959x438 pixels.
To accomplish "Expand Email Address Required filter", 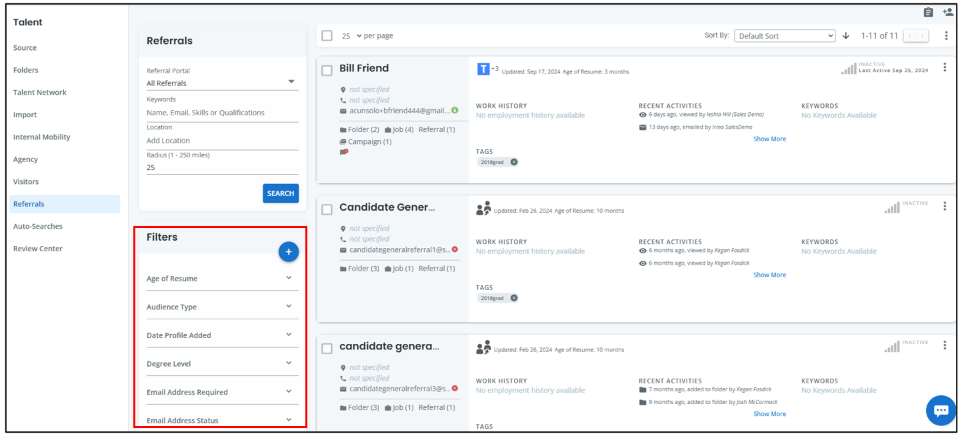I will 223,392.
